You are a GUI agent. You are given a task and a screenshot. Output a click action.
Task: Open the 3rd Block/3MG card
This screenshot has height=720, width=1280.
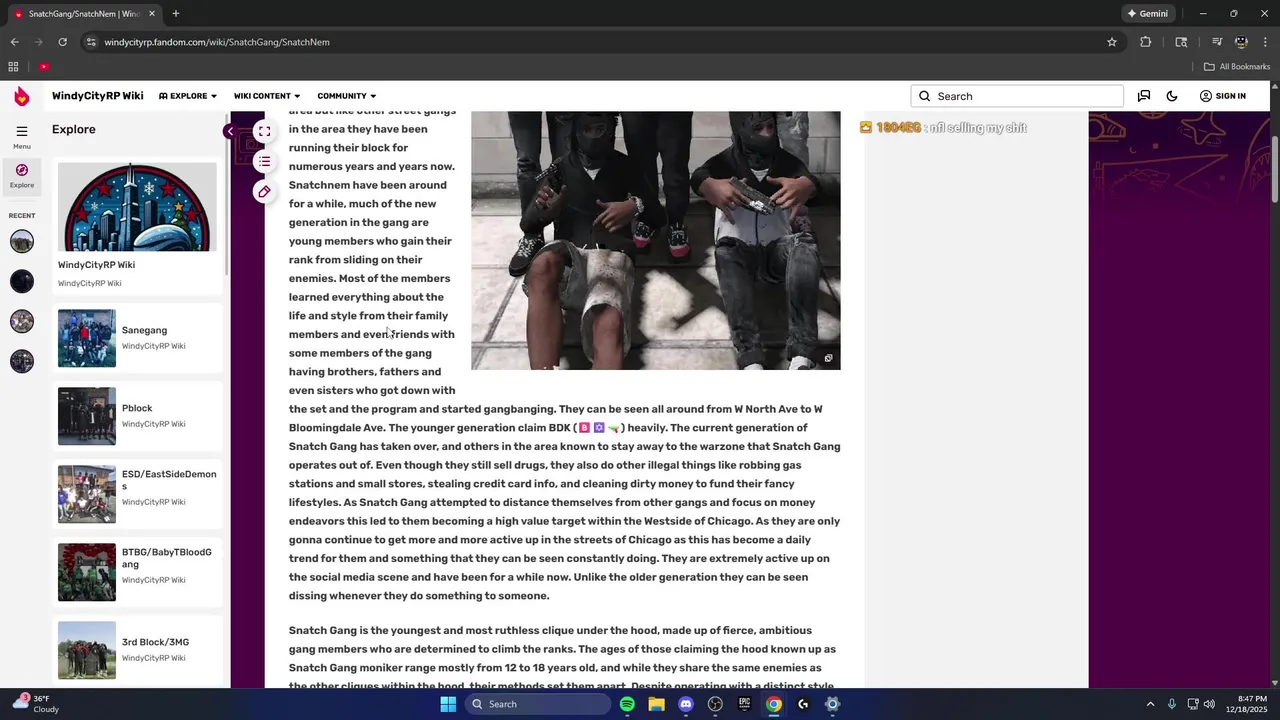pos(137,650)
